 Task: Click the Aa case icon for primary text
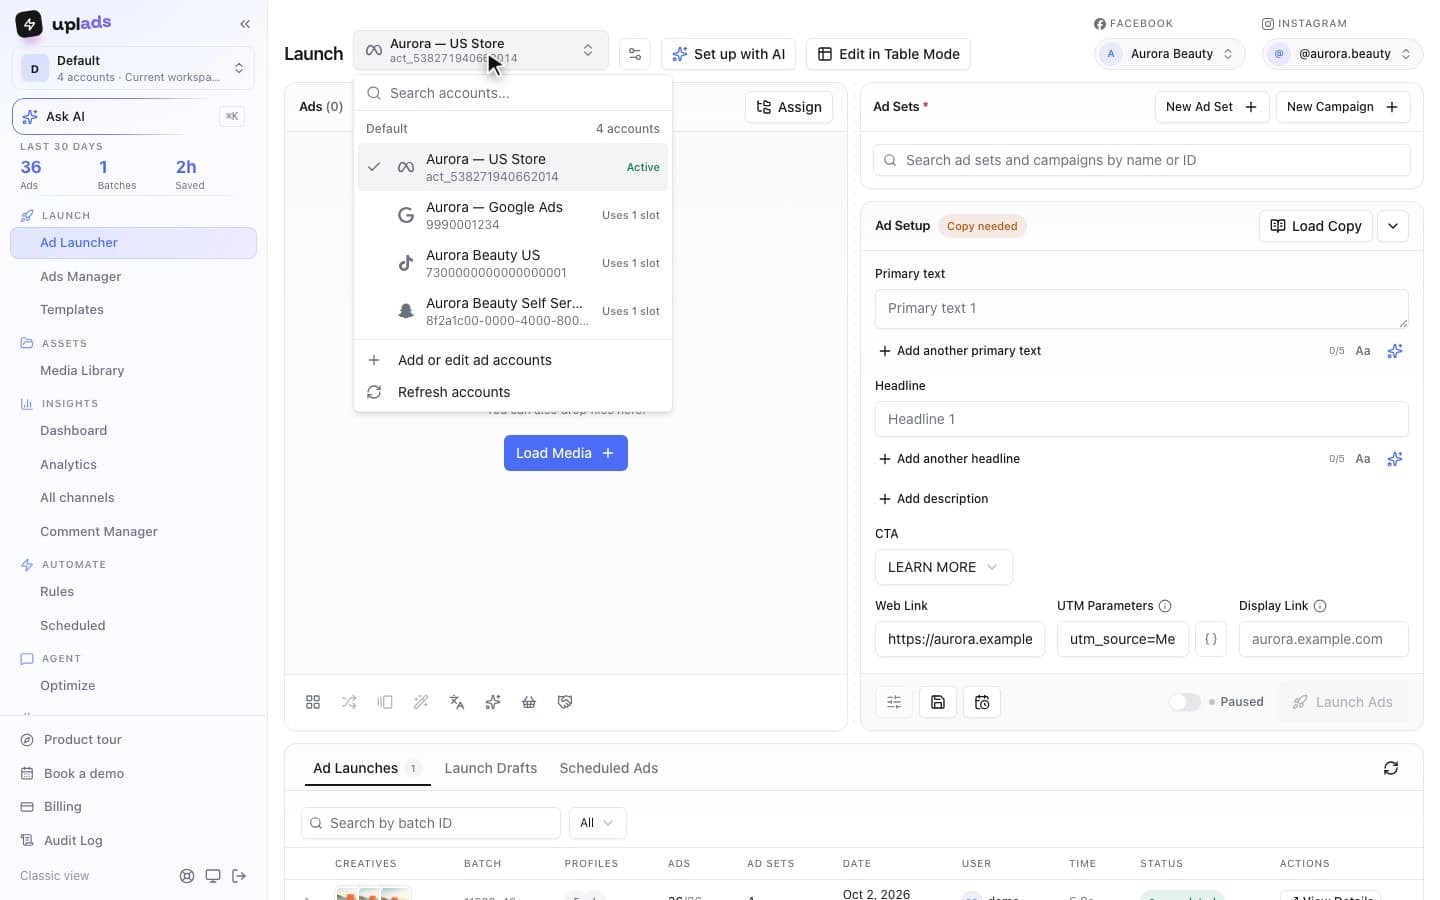(x=1363, y=351)
